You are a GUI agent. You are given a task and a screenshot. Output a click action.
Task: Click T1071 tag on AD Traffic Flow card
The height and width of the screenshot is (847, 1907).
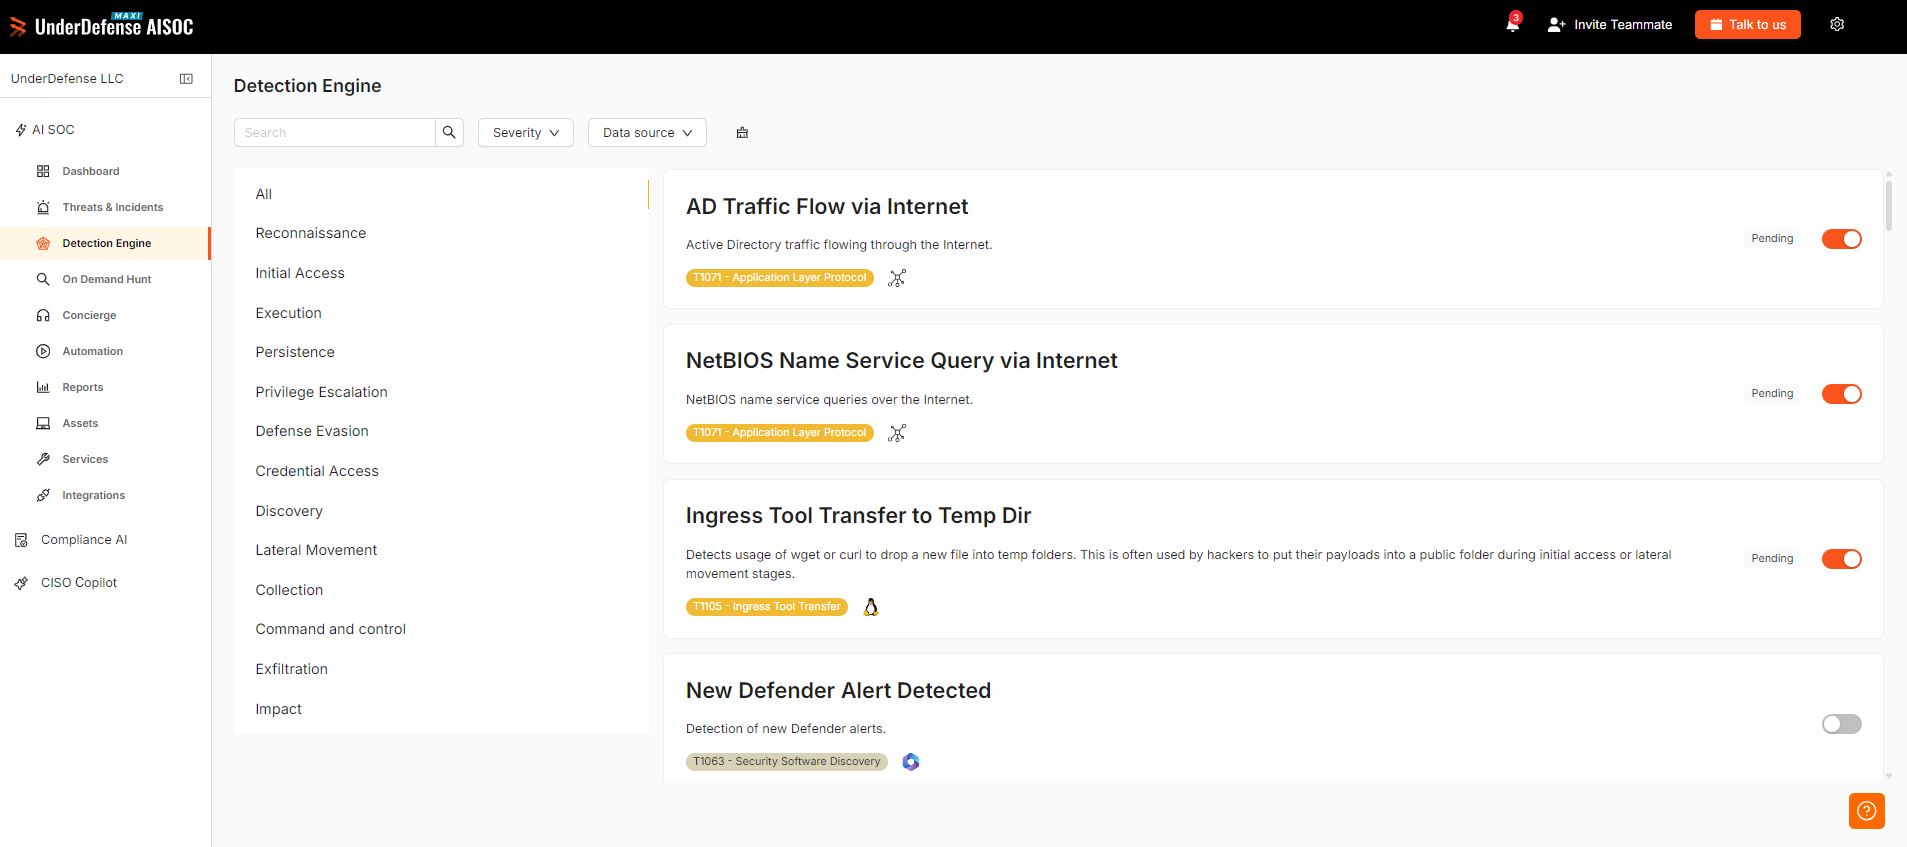pos(780,278)
